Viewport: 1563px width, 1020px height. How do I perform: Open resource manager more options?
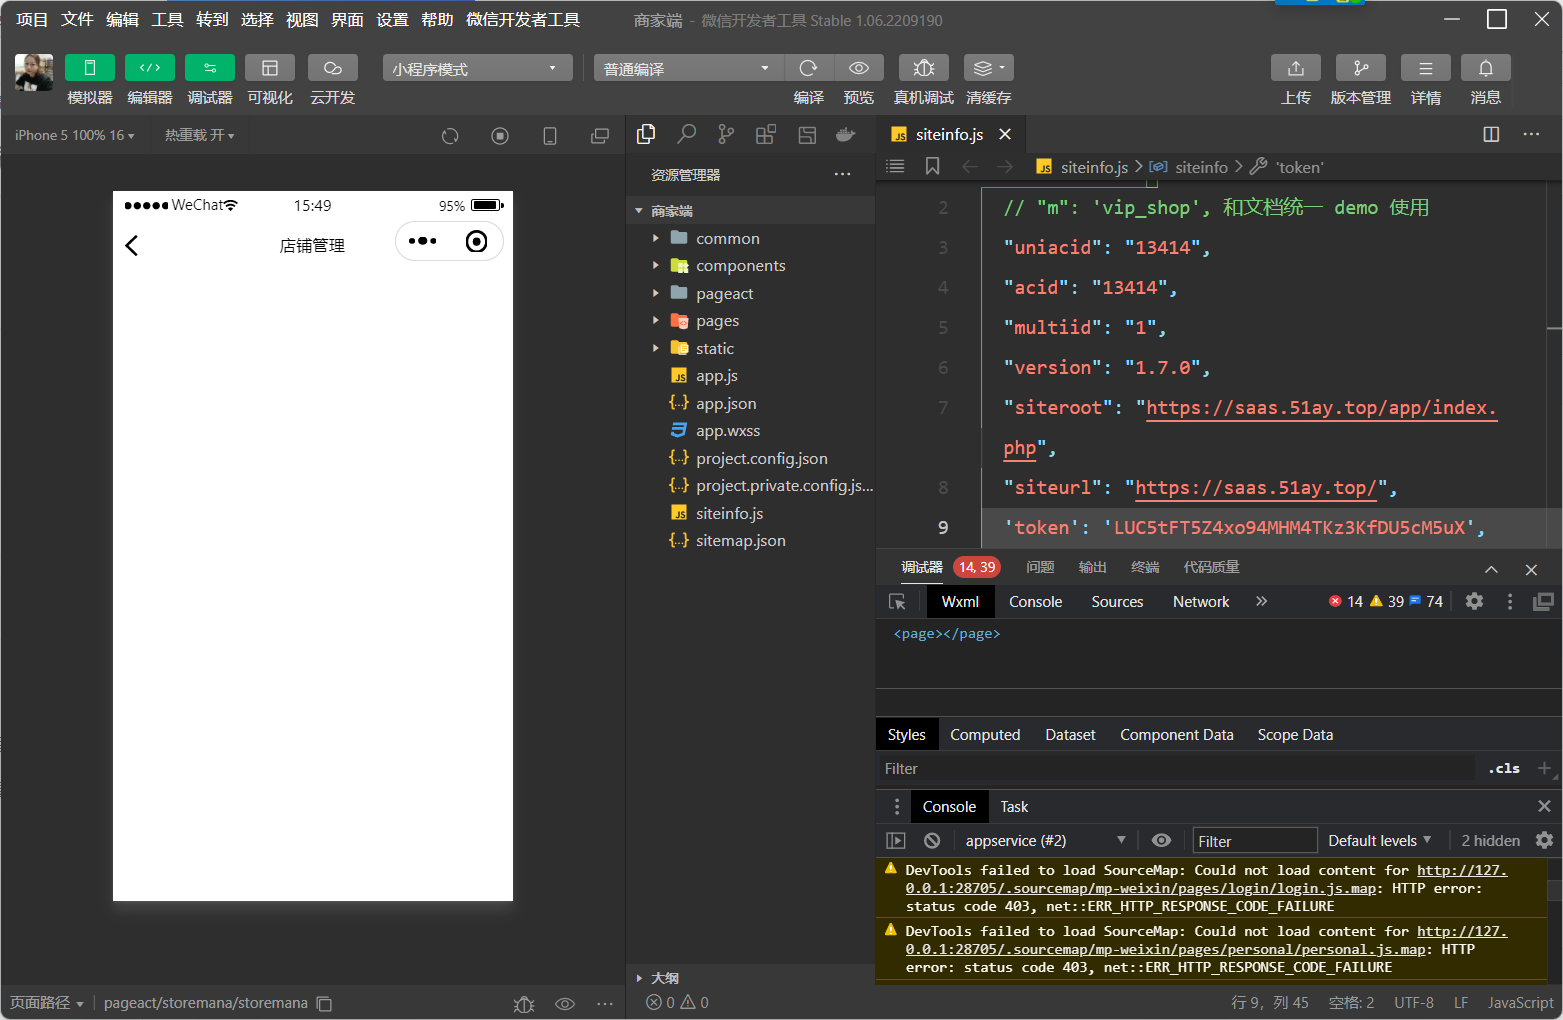[x=843, y=175]
